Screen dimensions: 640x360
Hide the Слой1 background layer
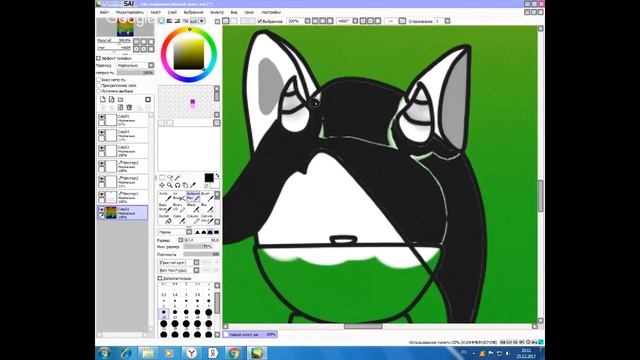pos(101,210)
